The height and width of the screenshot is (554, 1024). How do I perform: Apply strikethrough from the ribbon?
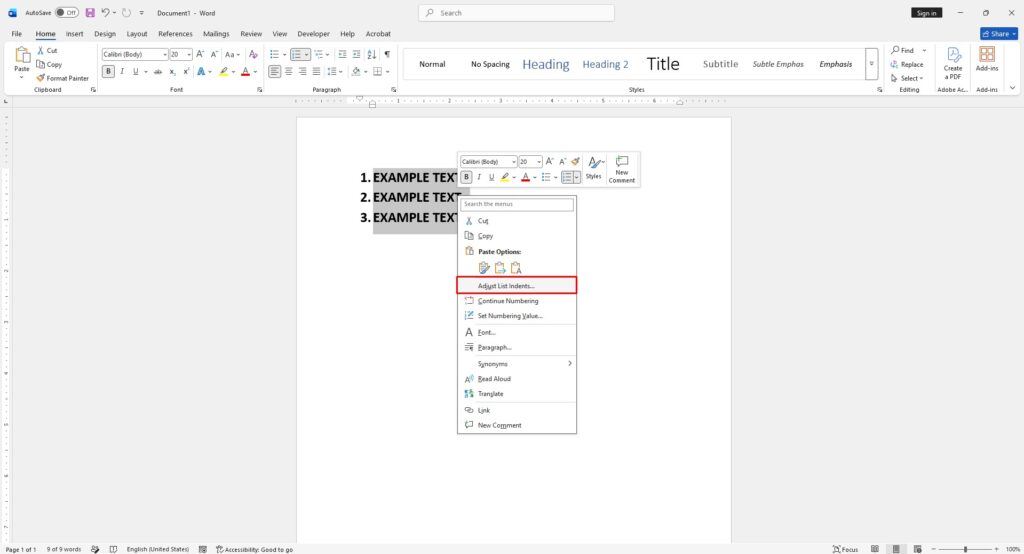[x=157, y=72]
